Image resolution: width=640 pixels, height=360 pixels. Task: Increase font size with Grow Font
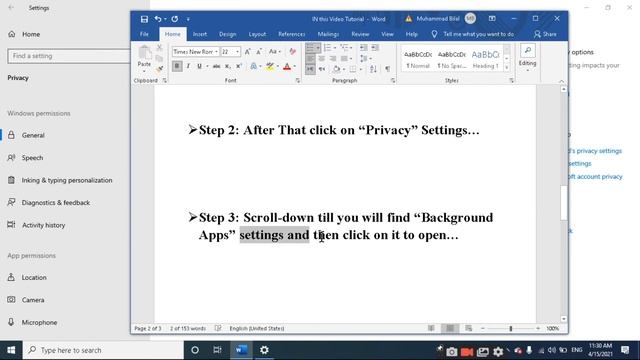pyautogui.click(x=248, y=51)
